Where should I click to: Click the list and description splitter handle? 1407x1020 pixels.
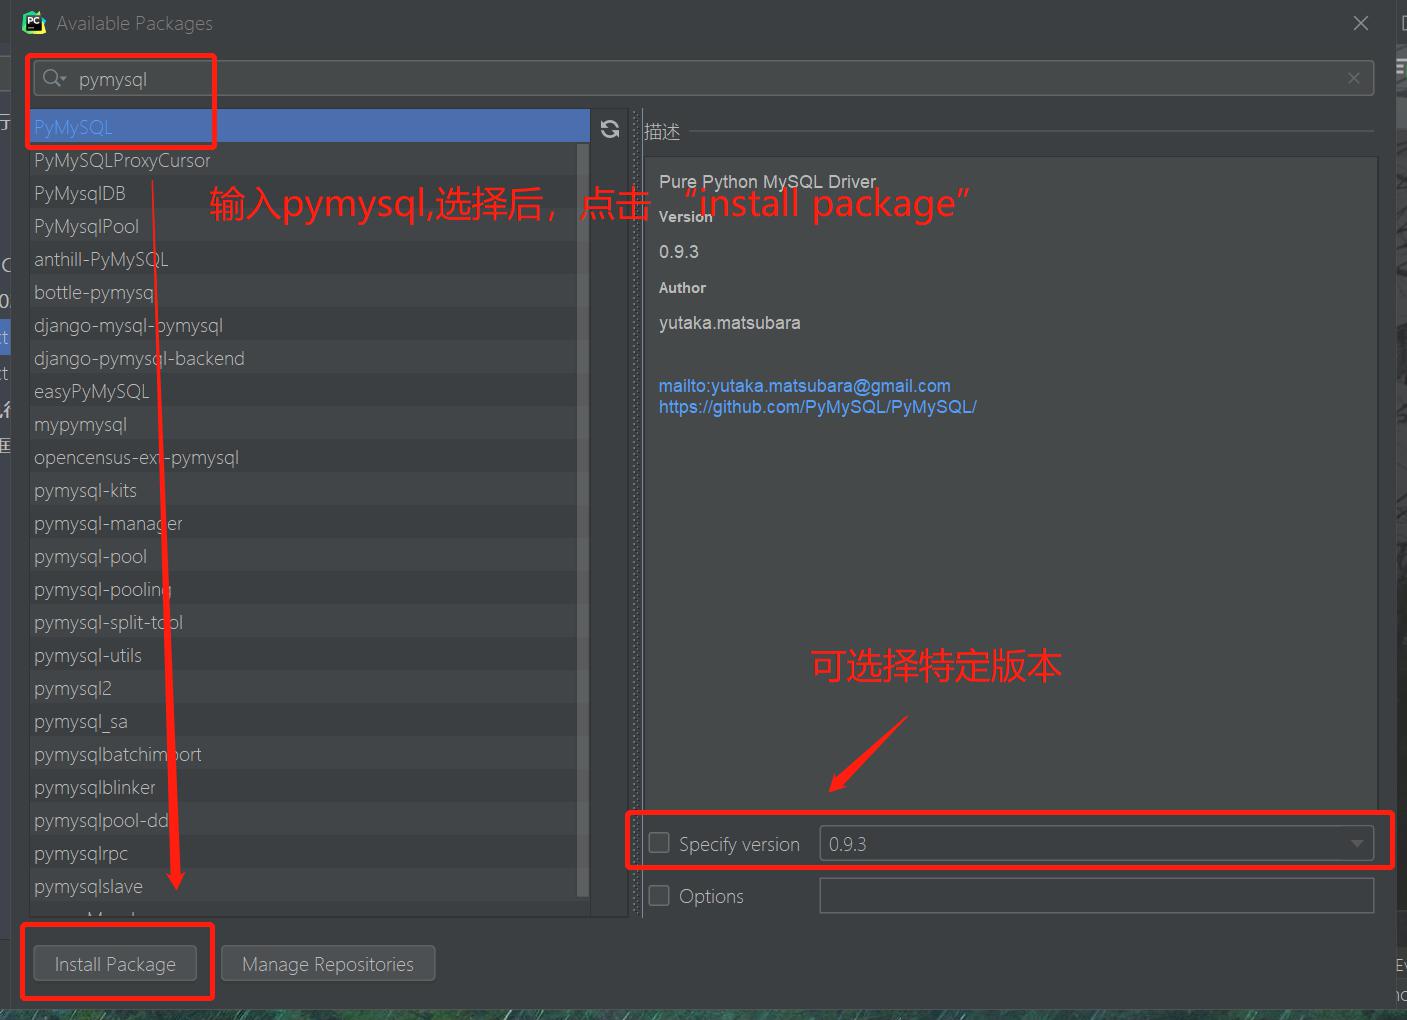(634, 512)
